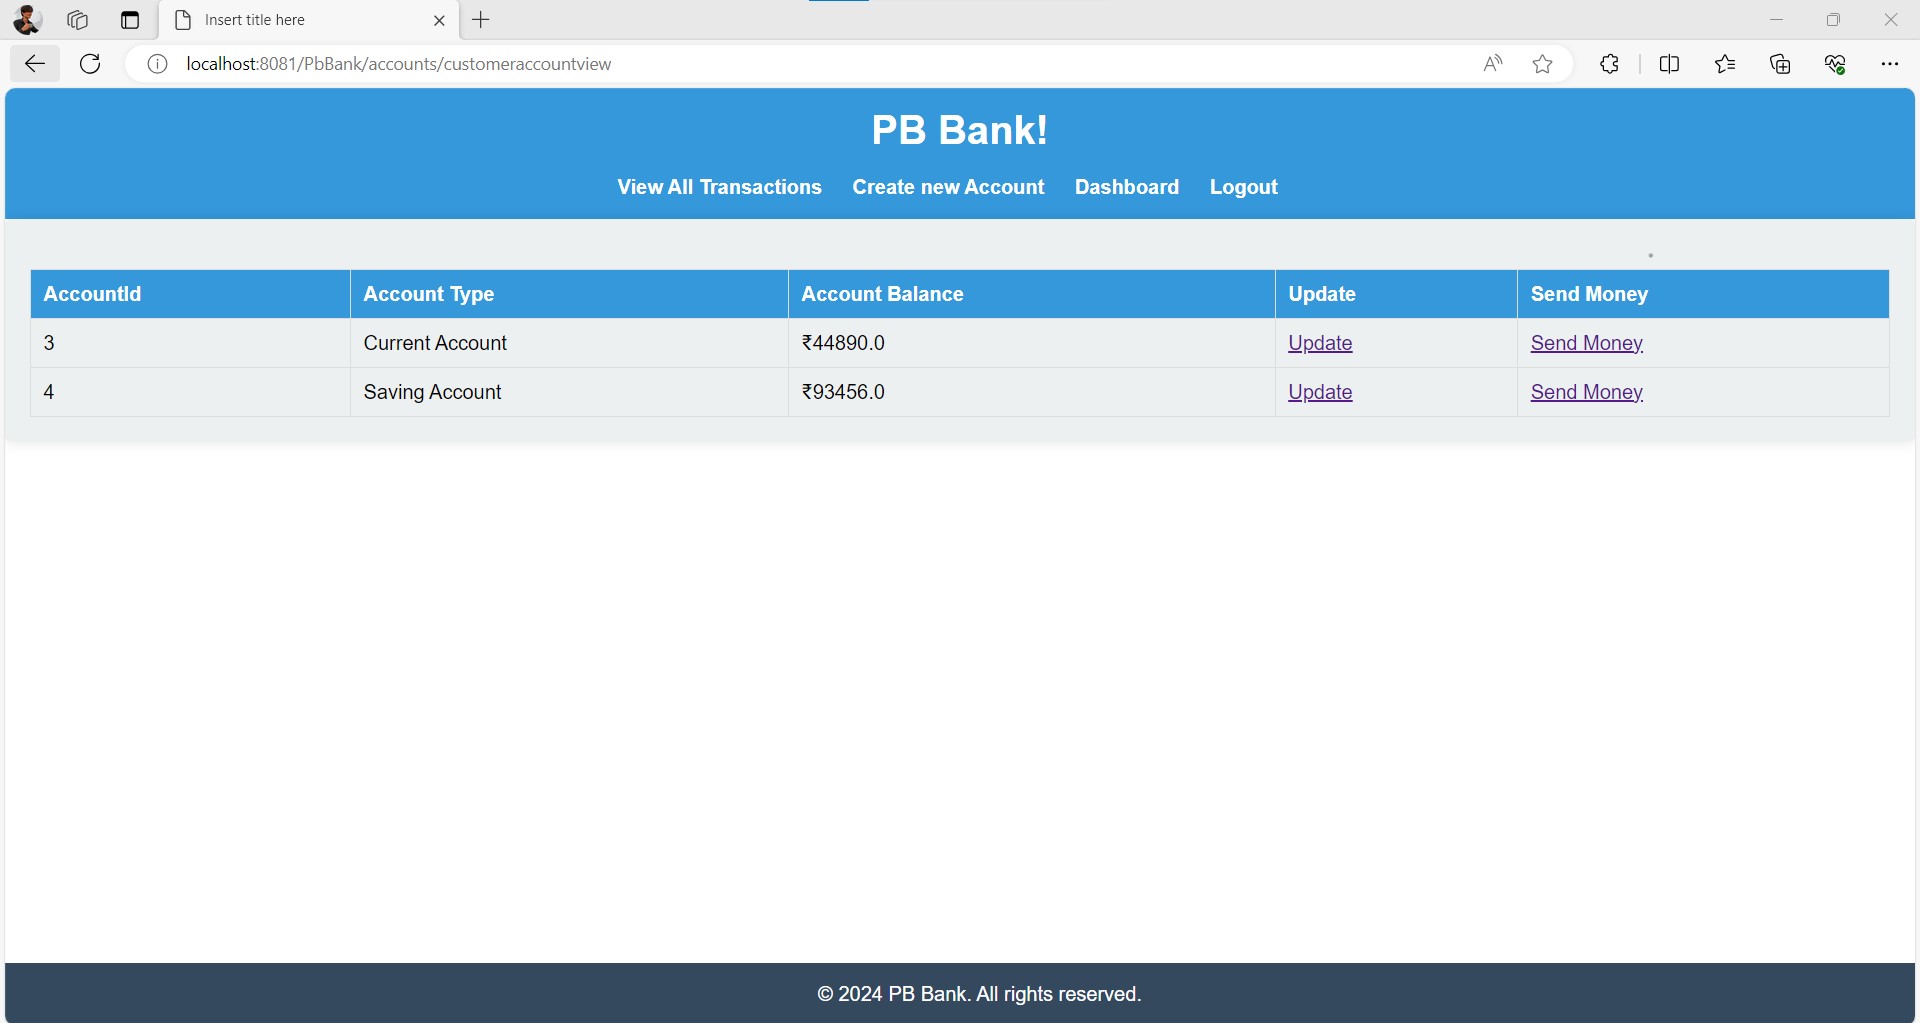1920x1023 pixels.
Task: Open the browser workspaces icon
Action: click(78, 20)
